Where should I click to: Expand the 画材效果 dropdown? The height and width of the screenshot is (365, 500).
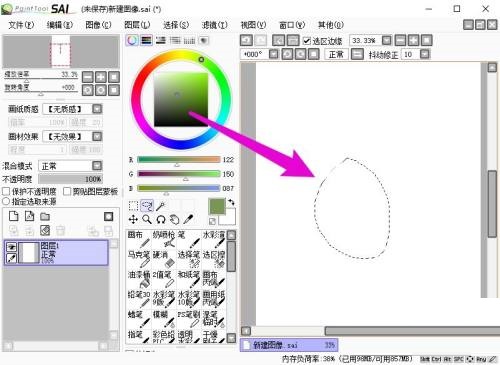pyautogui.click(x=97, y=136)
